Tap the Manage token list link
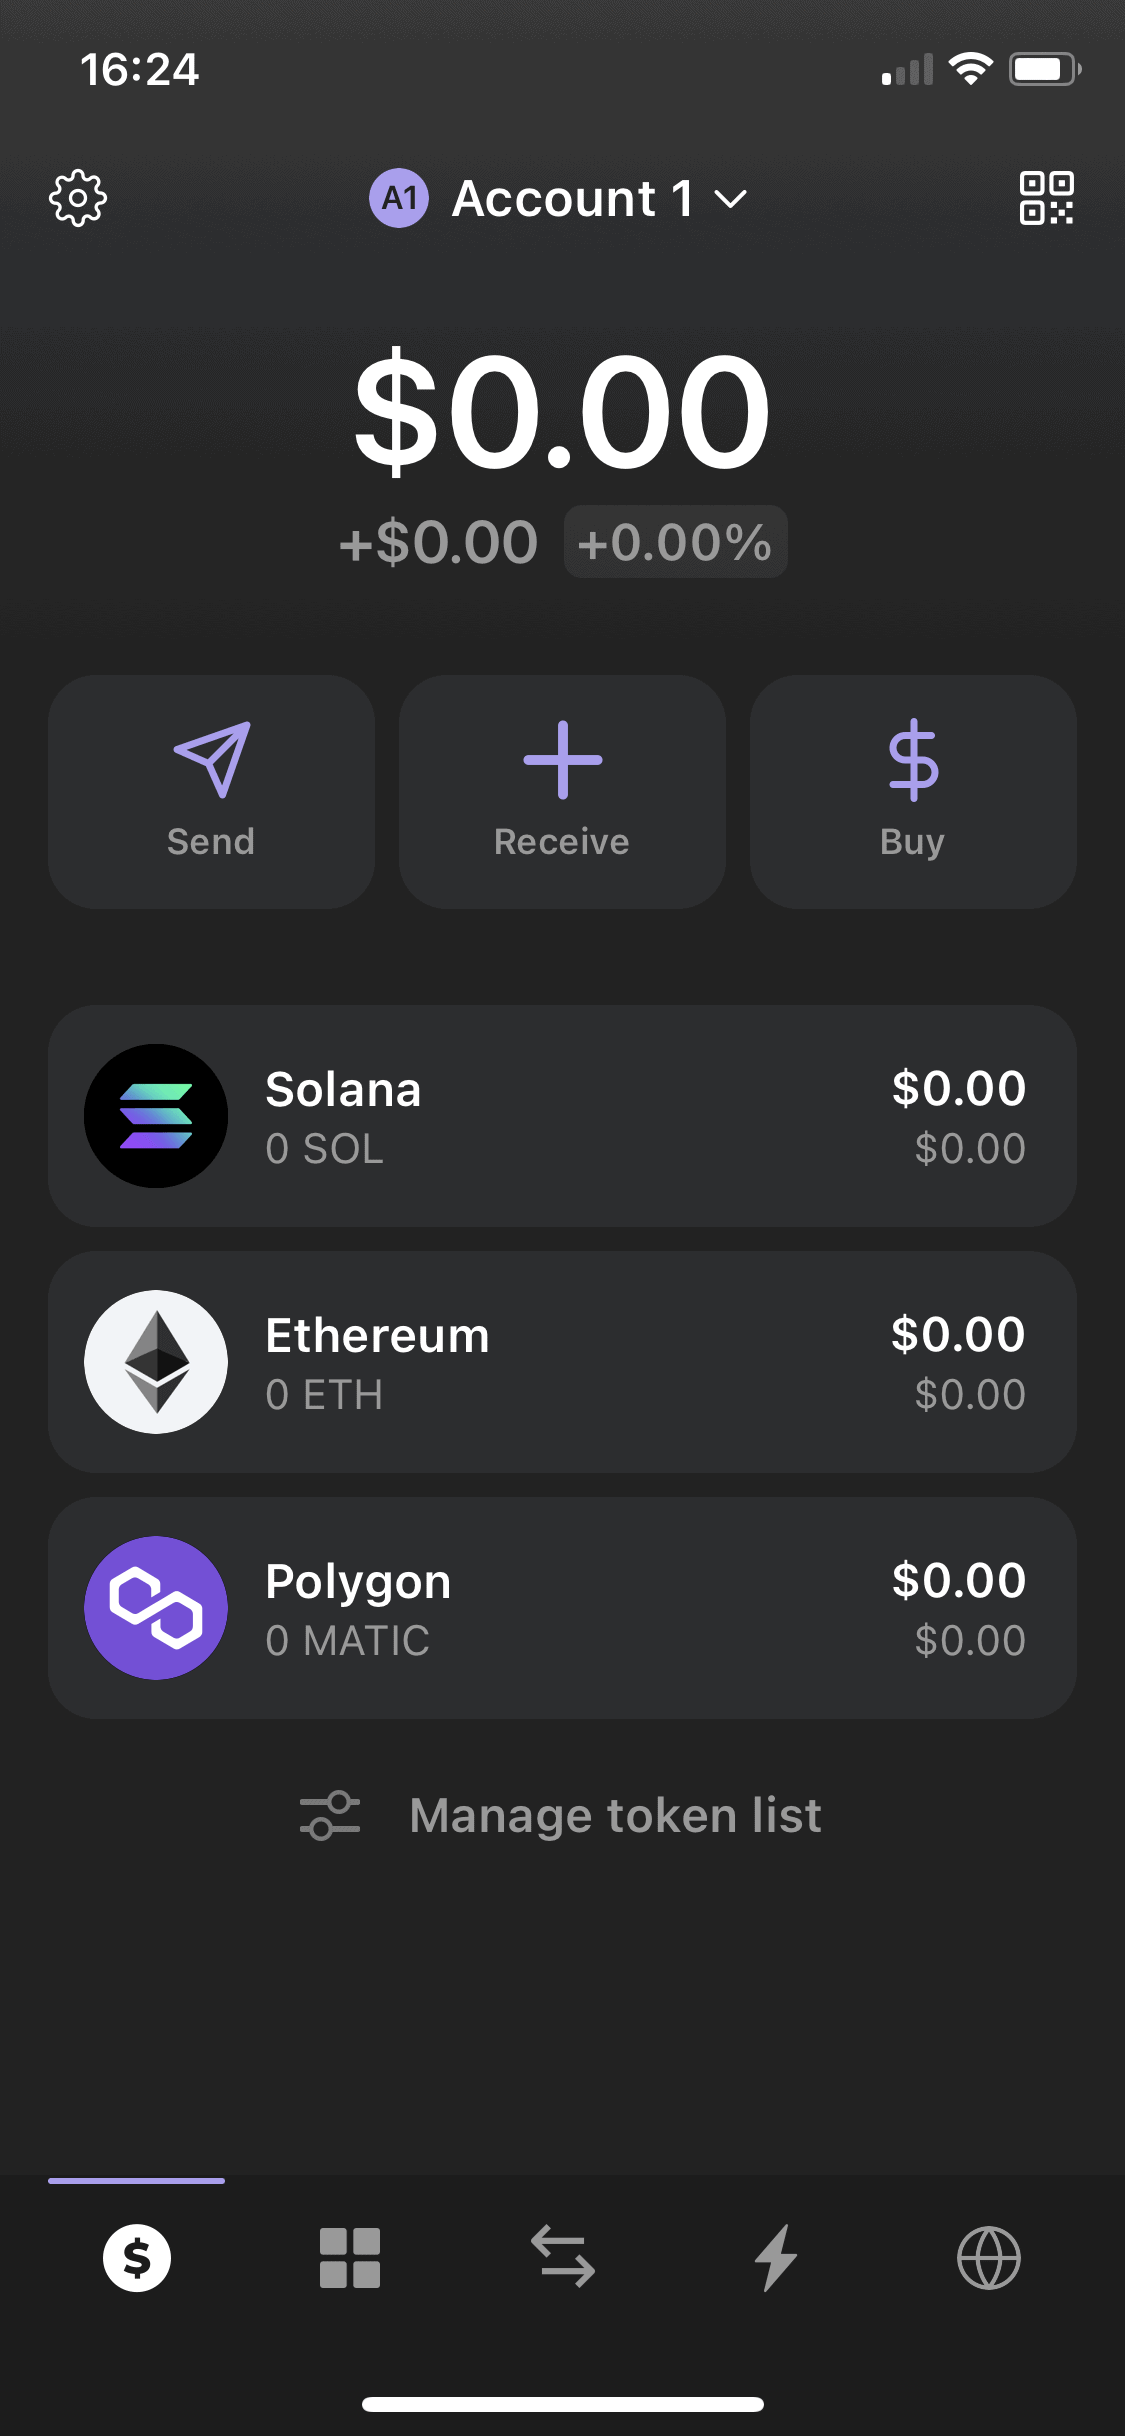1125x2436 pixels. 615,1816
